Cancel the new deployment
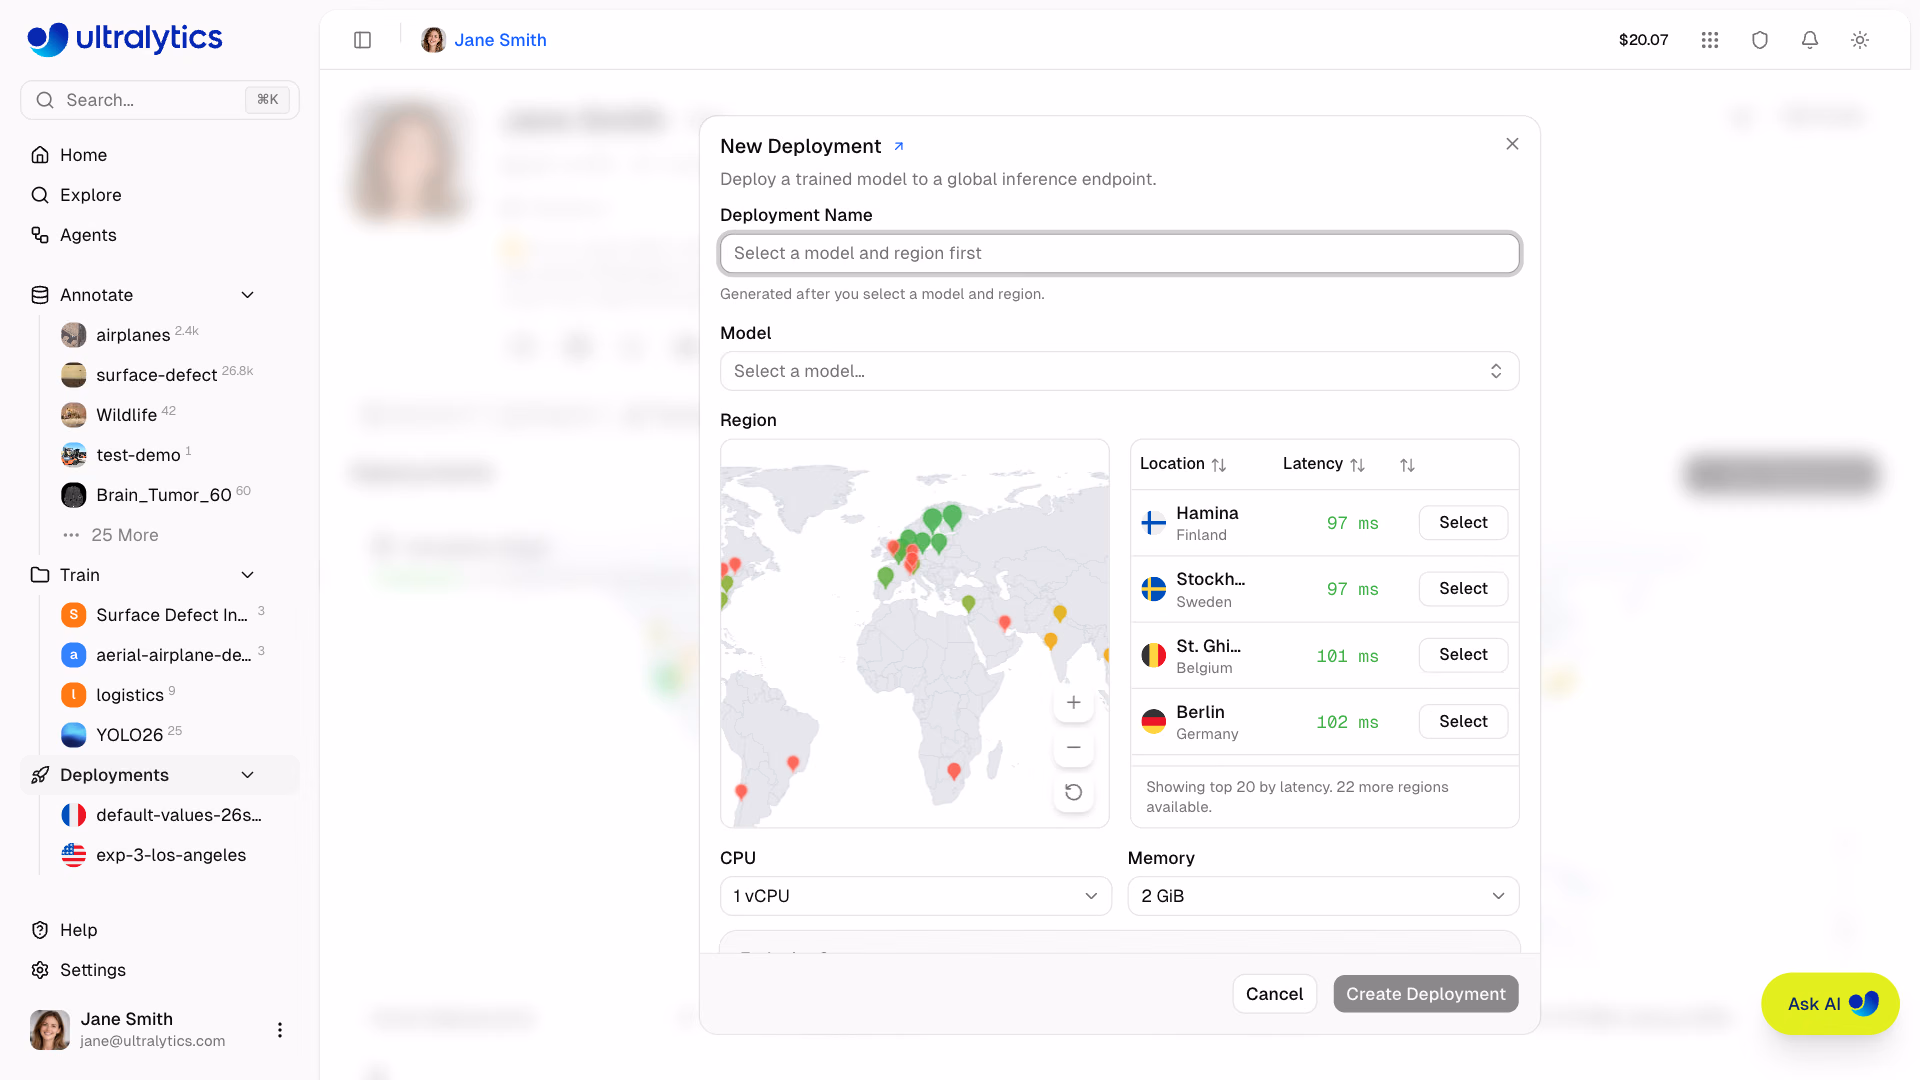The height and width of the screenshot is (1080, 1920). click(x=1274, y=994)
